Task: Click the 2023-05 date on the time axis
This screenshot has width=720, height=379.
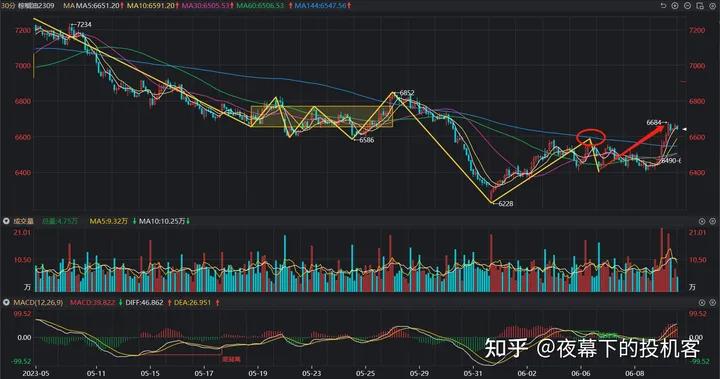Action: coord(36,373)
